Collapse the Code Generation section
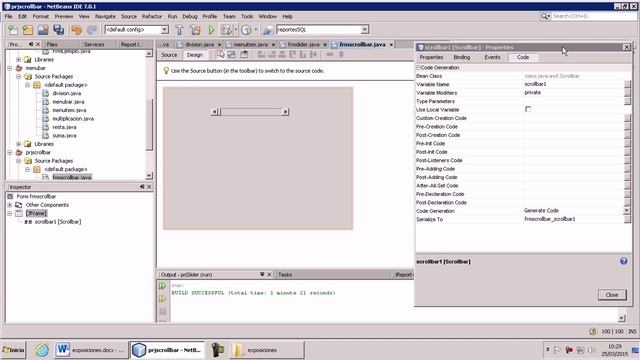Screen dimensions: 640x360 pyautogui.click(x=418, y=67)
